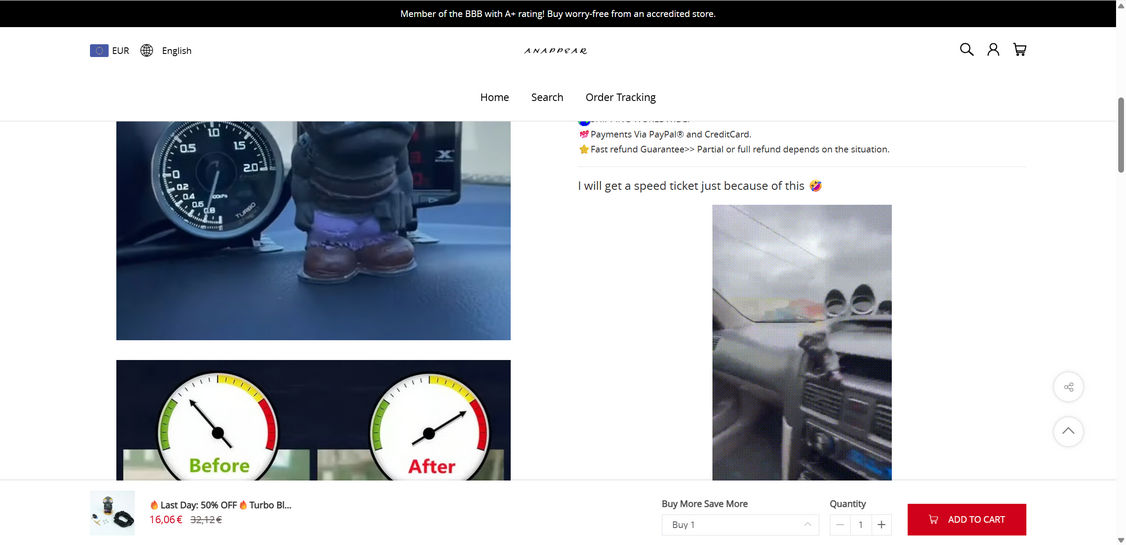Expand the Buy 1 dropdown
The width and height of the screenshot is (1126, 545).
[740, 525]
